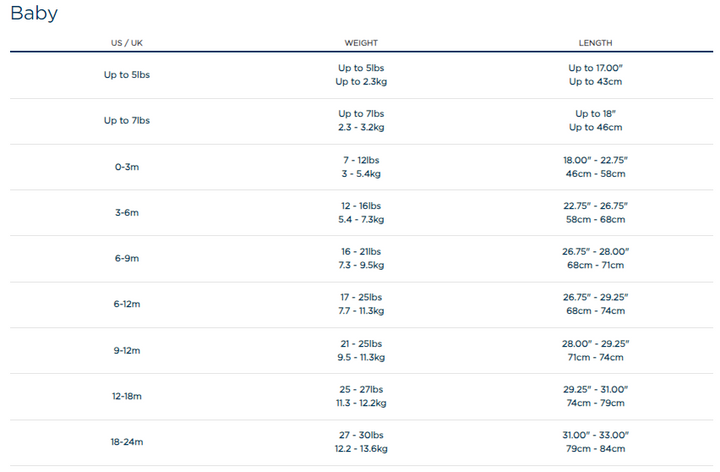Select the 6-12m size row label
This screenshot has width=720, height=472.
[127, 305]
